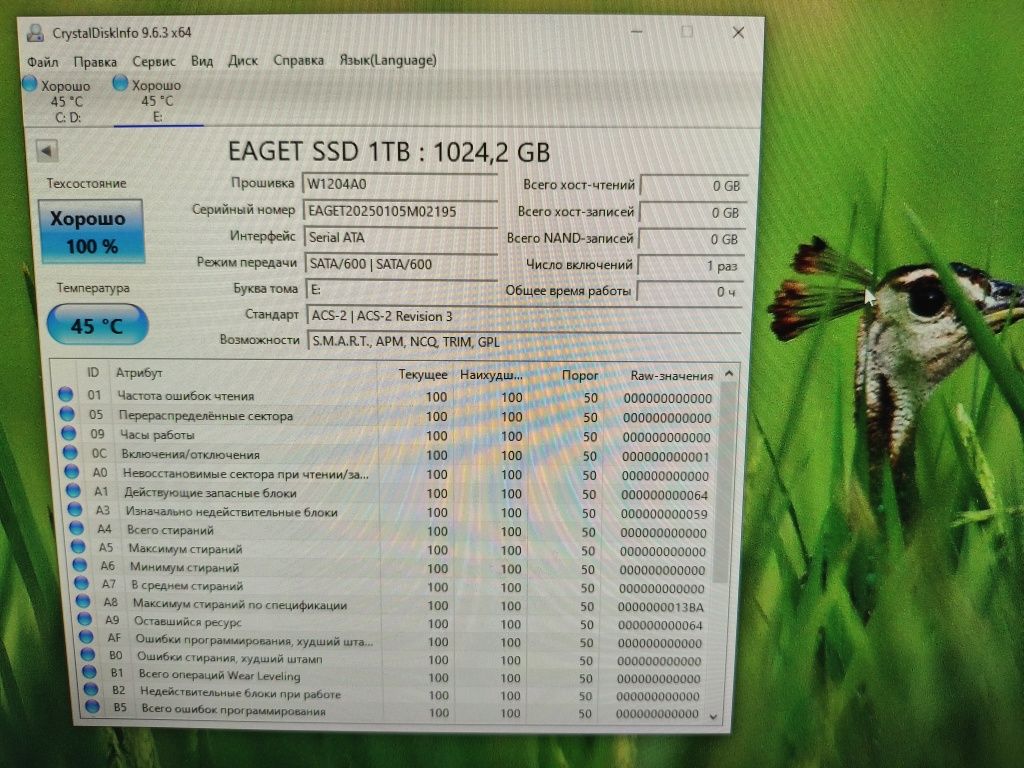Select row Частота ошибок чтения
Screen dimensions: 1024x768
387,396
